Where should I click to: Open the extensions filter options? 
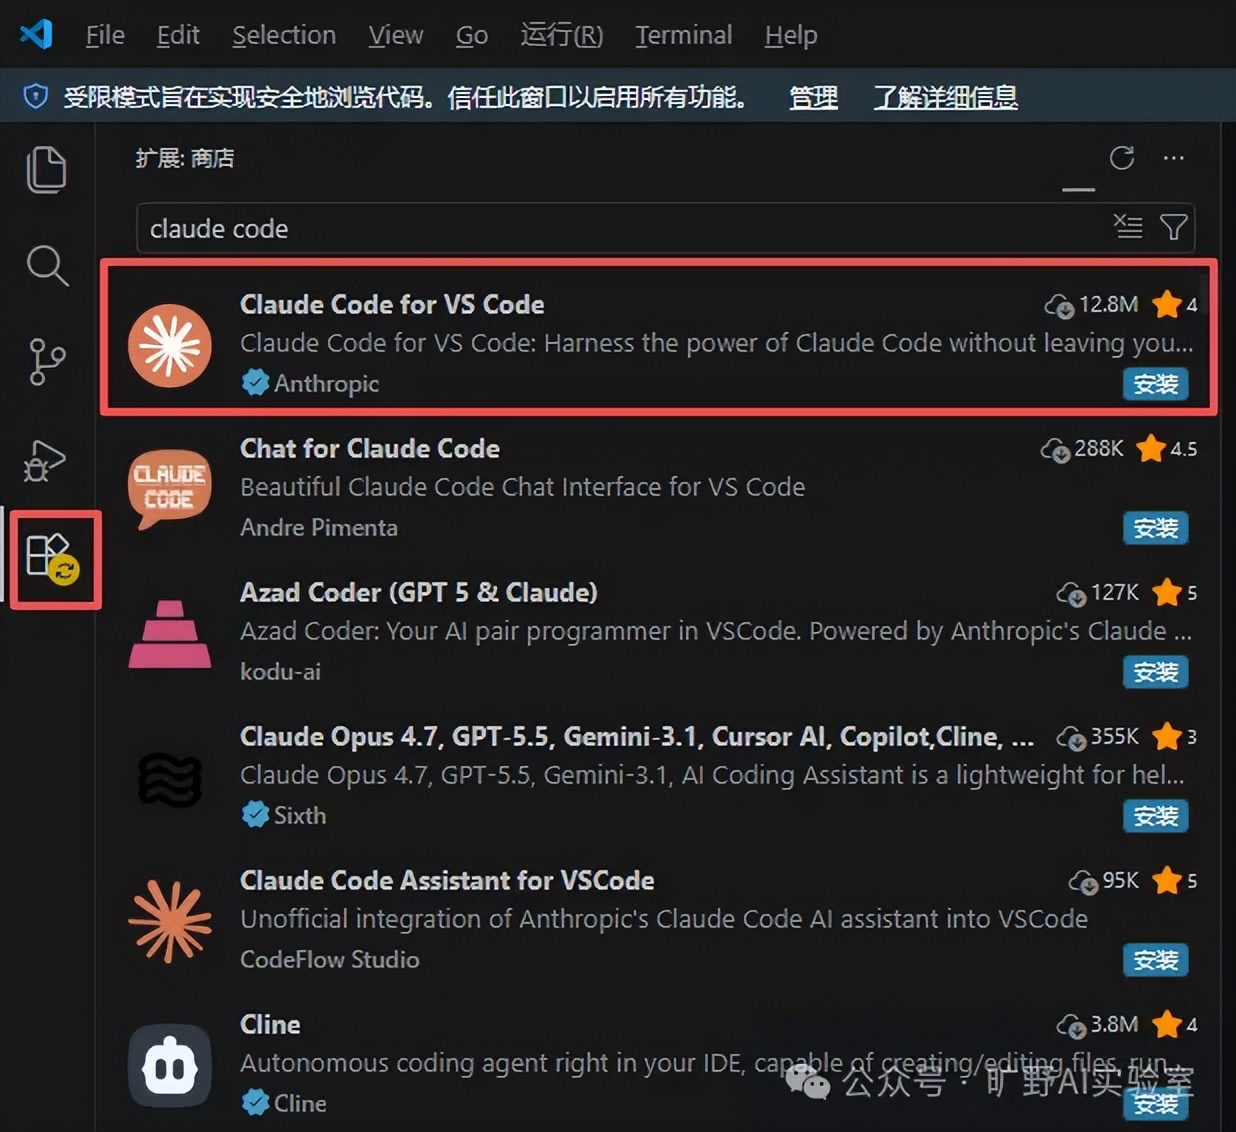click(1174, 227)
